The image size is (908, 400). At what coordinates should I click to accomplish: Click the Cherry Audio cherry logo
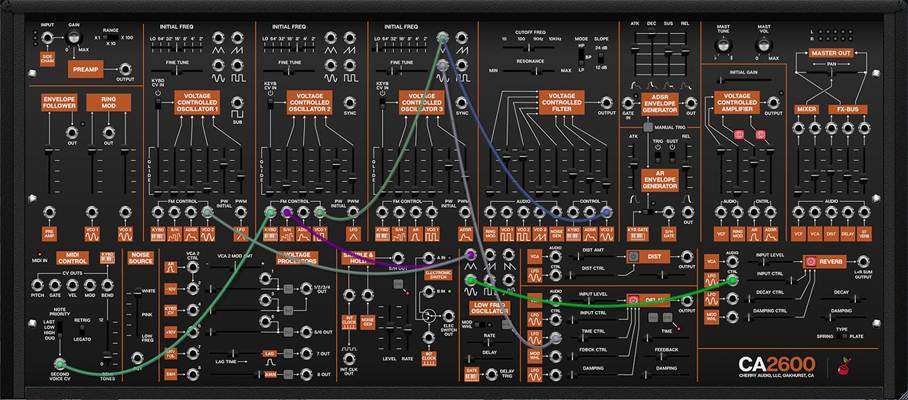(846, 366)
